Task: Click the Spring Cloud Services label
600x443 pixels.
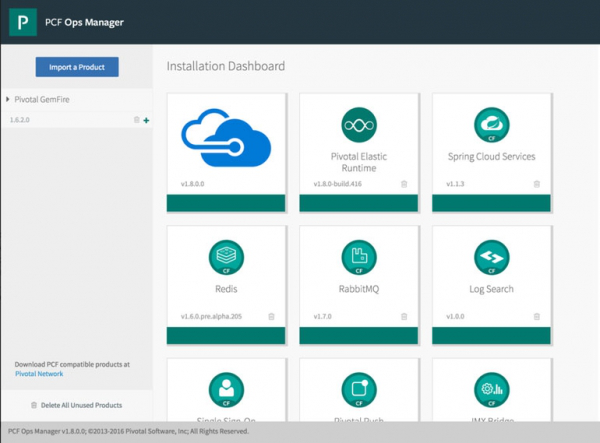Action: click(x=492, y=156)
